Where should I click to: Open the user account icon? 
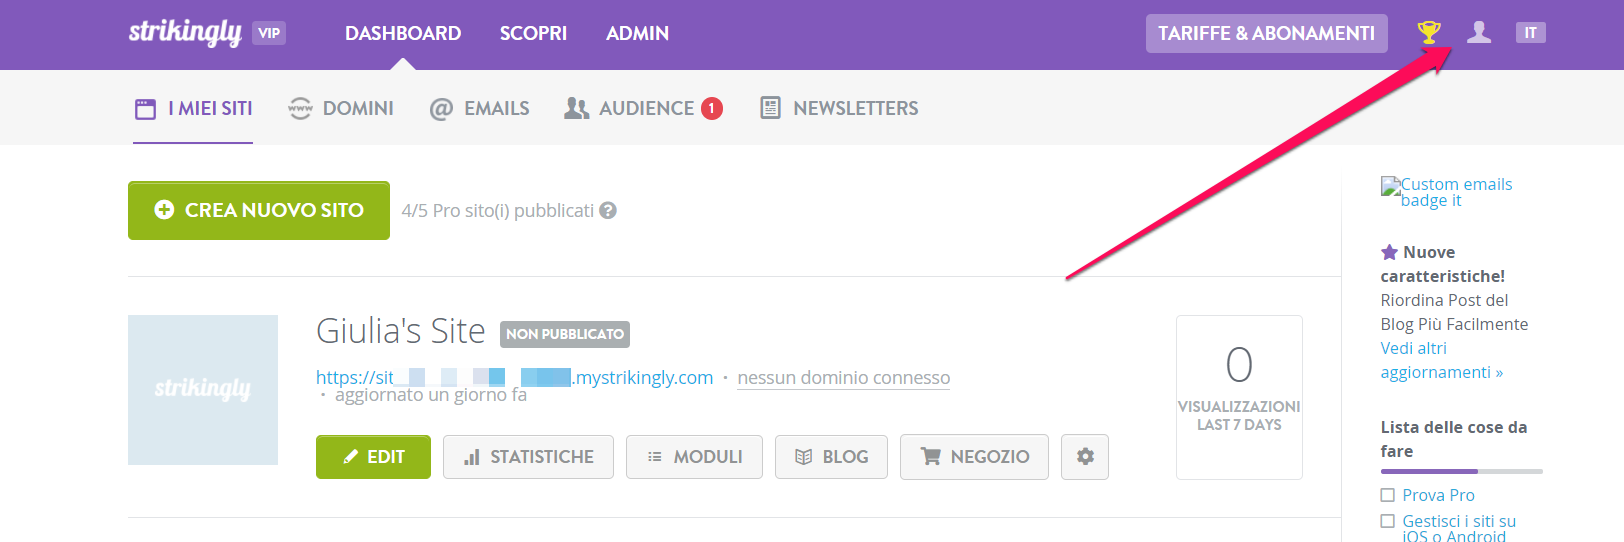tap(1479, 33)
